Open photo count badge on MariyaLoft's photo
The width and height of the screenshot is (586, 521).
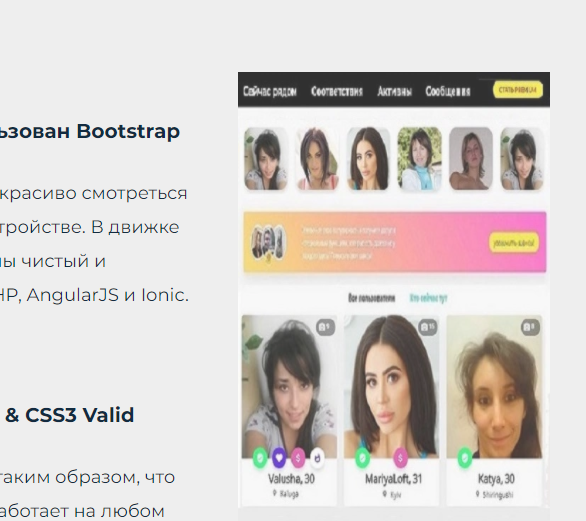pyautogui.click(x=428, y=327)
